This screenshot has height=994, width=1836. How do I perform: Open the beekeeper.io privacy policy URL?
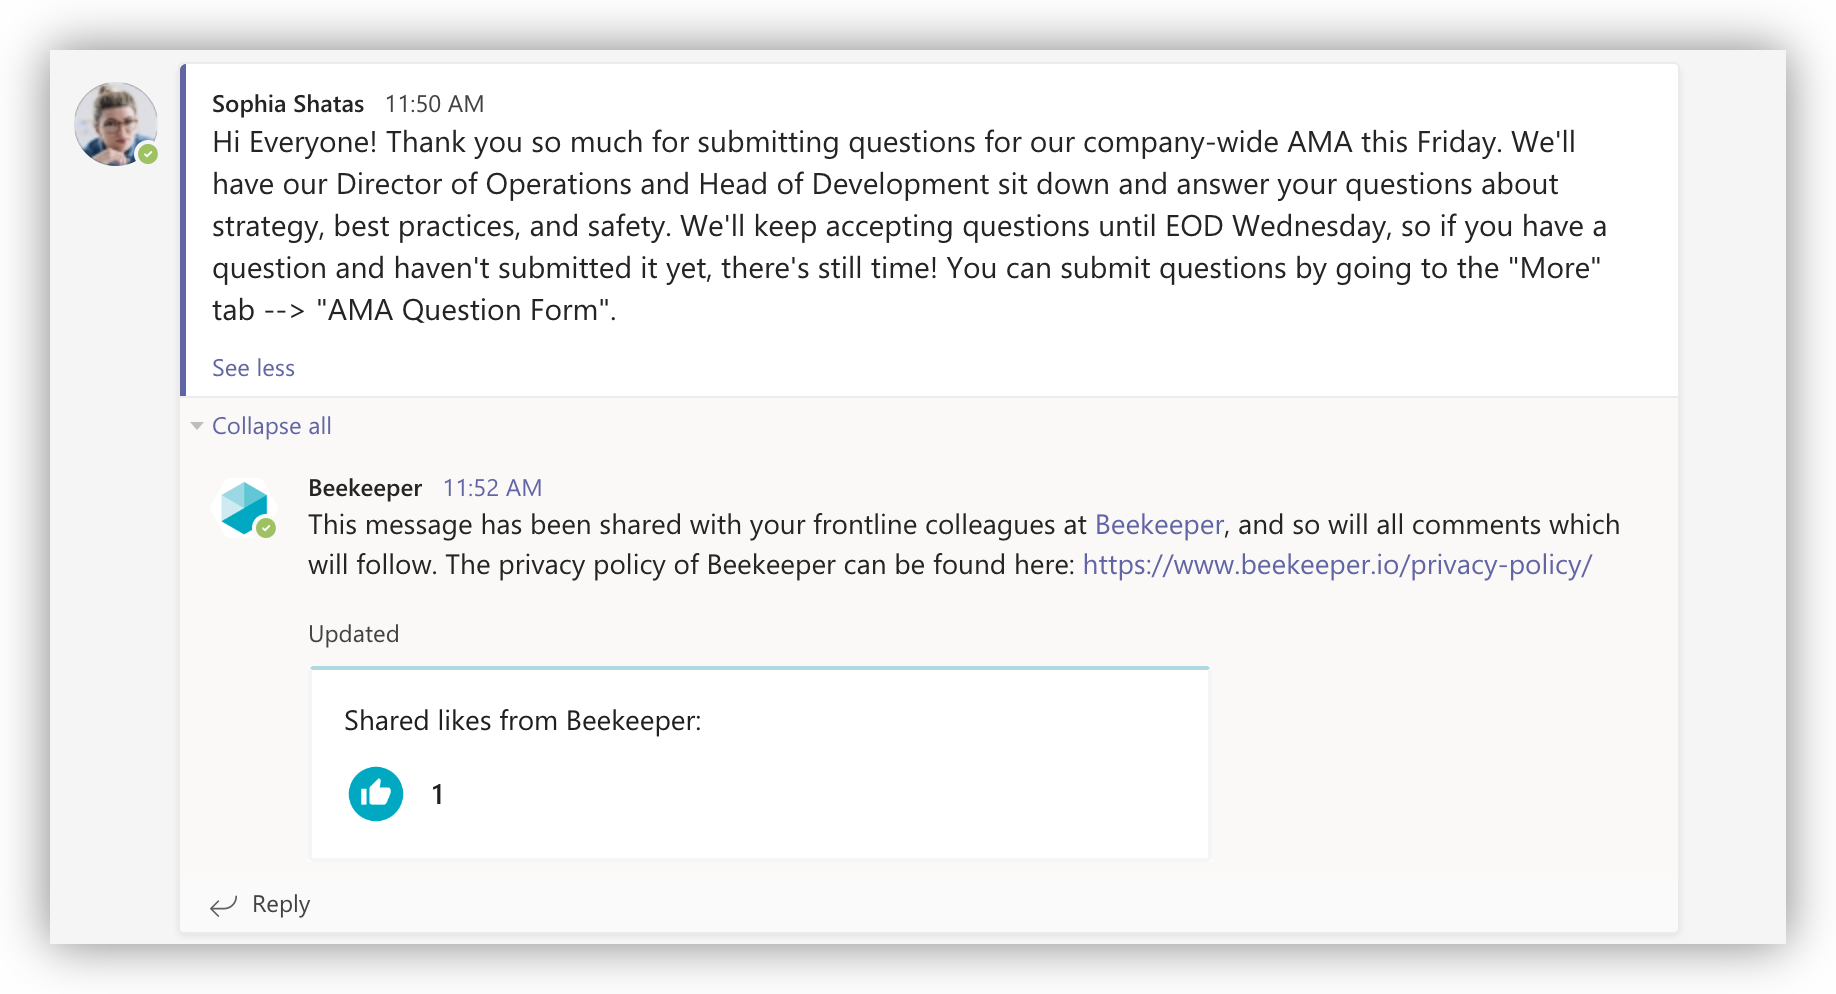coord(1336,565)
